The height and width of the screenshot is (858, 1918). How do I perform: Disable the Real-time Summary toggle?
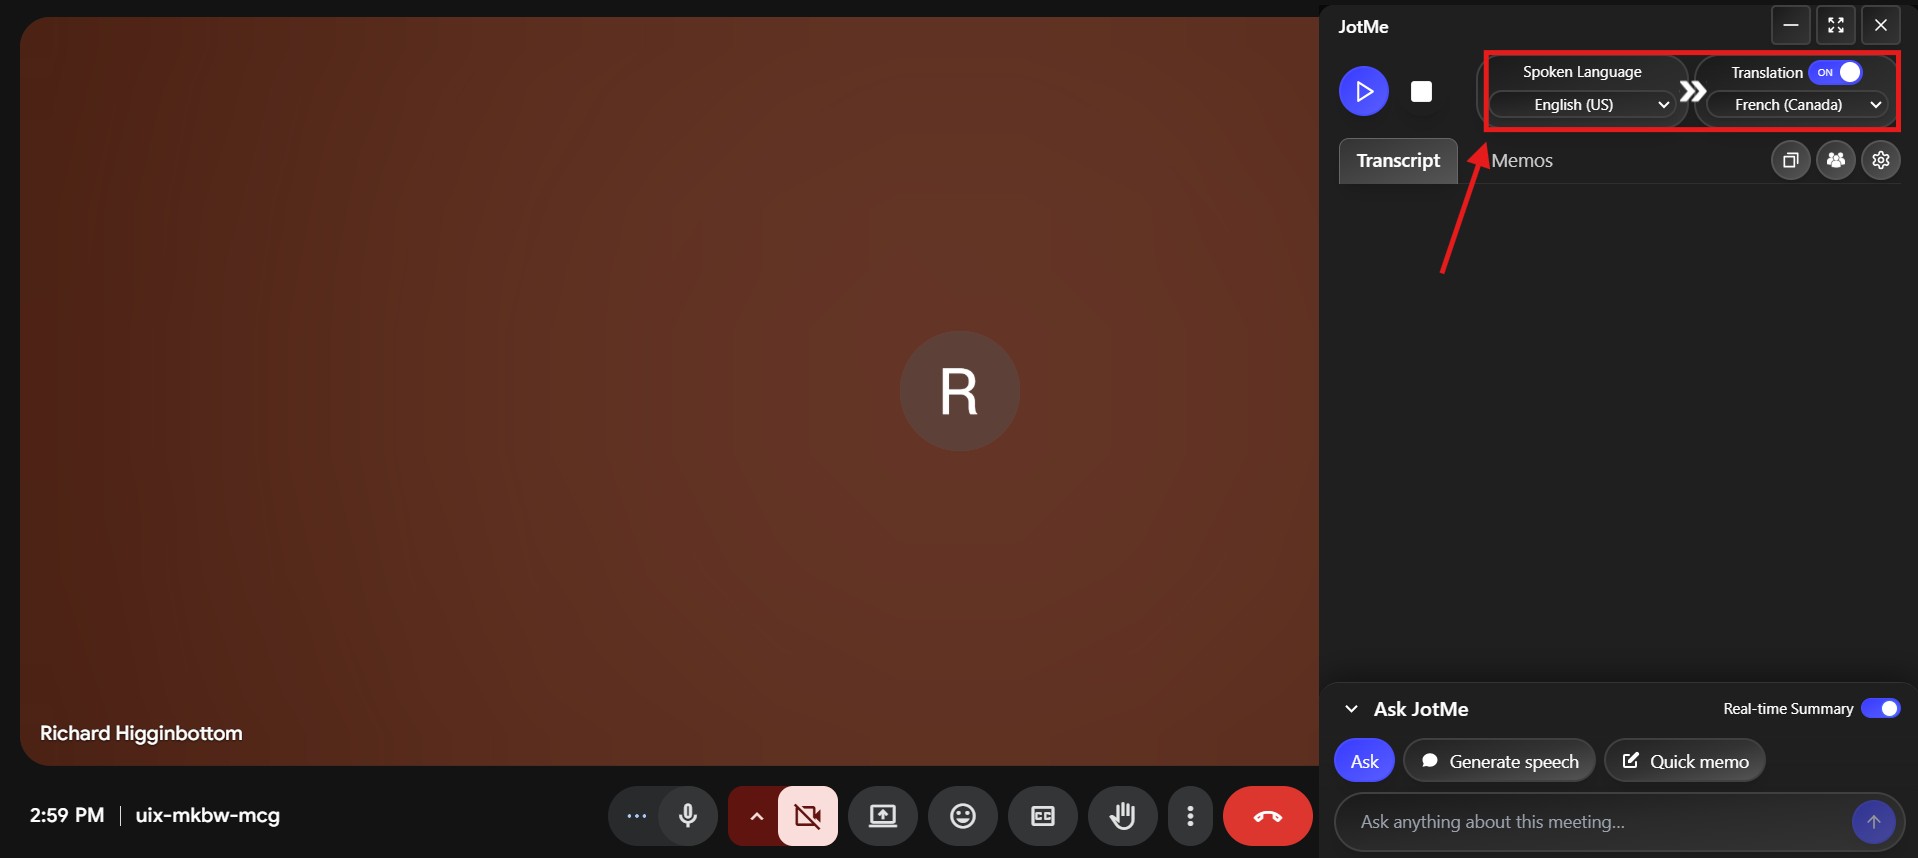[1880, 708]
